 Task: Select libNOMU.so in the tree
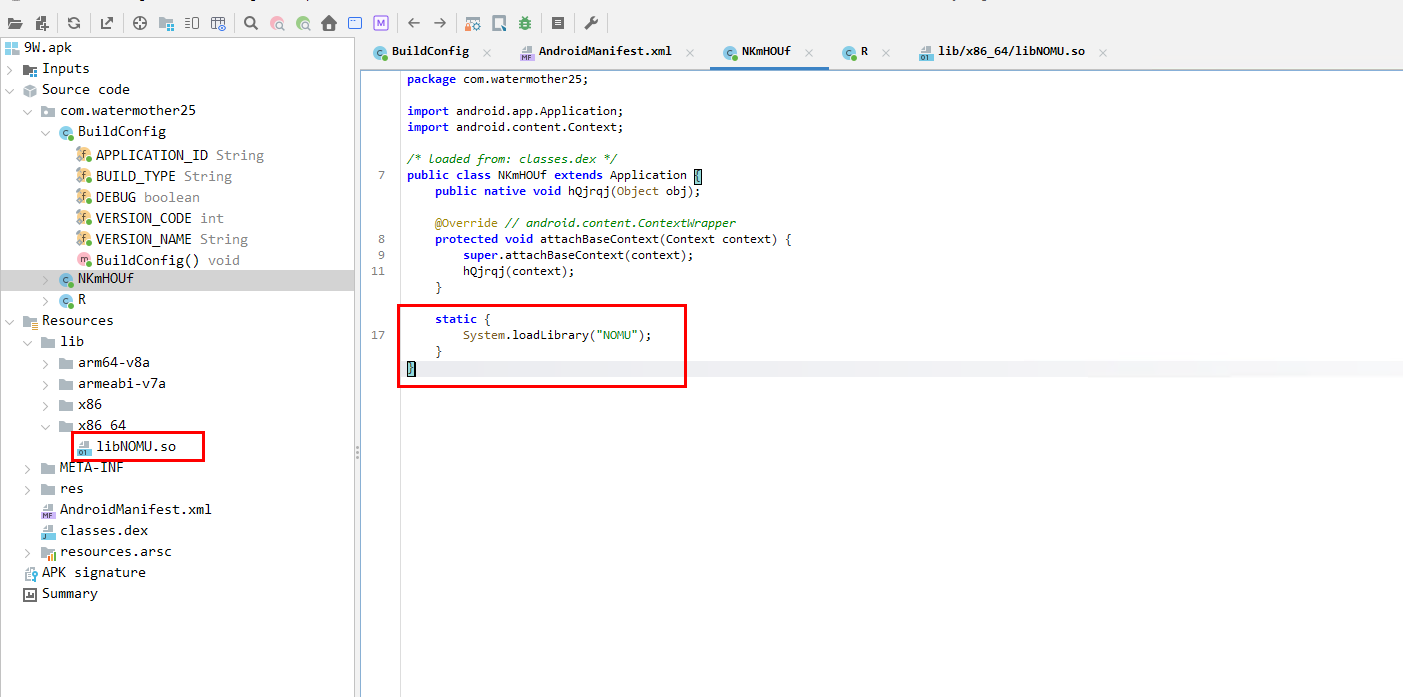135,446
